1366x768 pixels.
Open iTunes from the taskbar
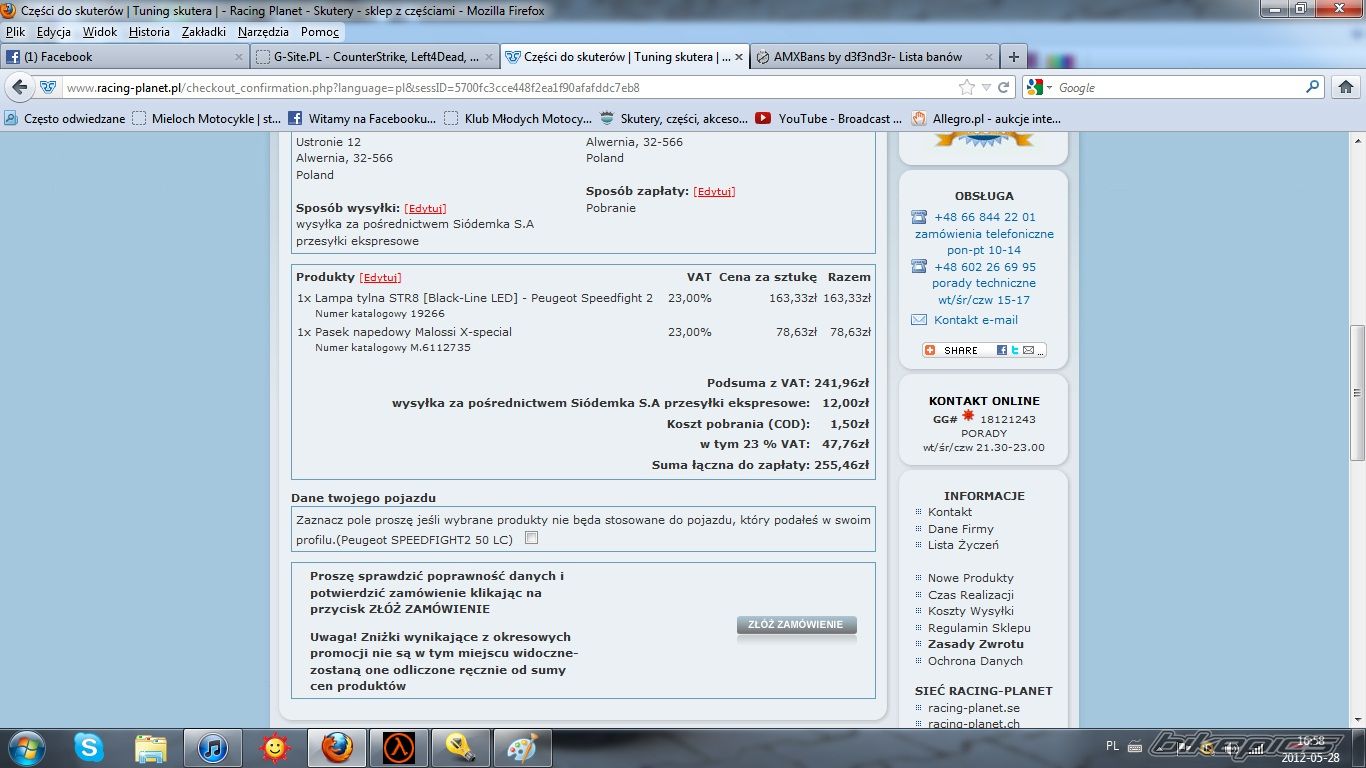coord(213,748)
